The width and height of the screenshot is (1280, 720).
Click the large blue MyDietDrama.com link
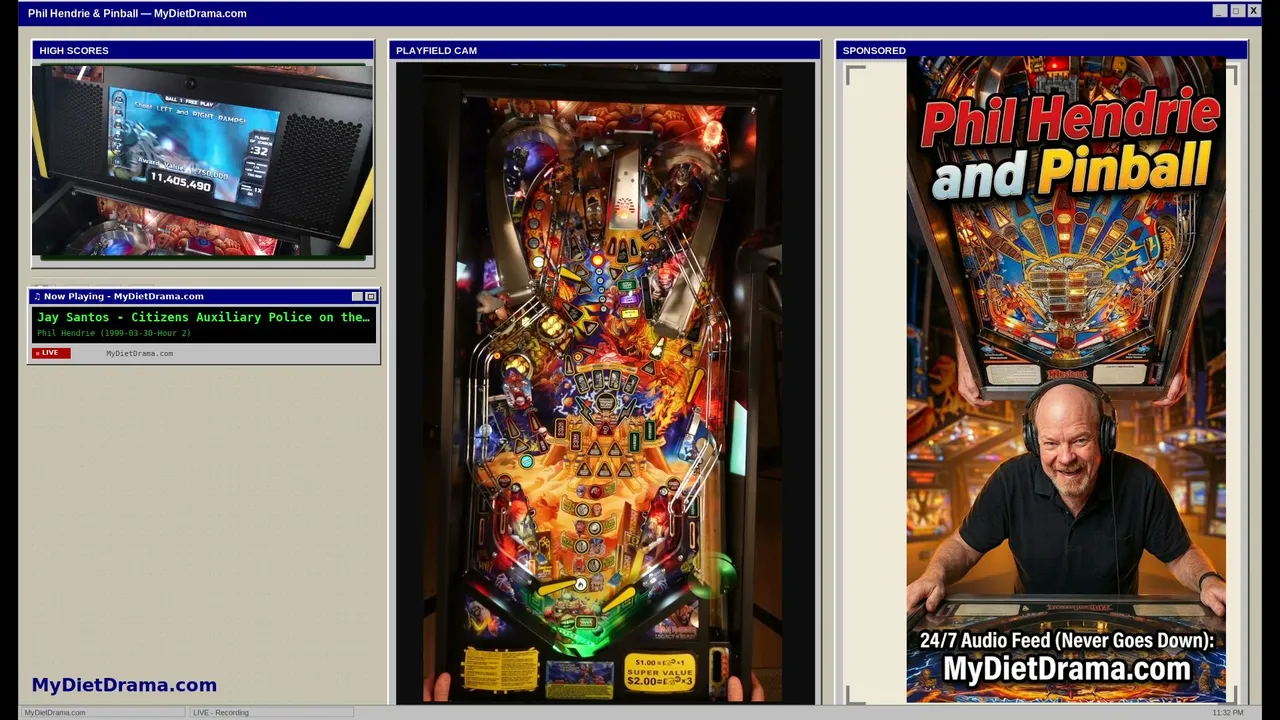point(124,685)
